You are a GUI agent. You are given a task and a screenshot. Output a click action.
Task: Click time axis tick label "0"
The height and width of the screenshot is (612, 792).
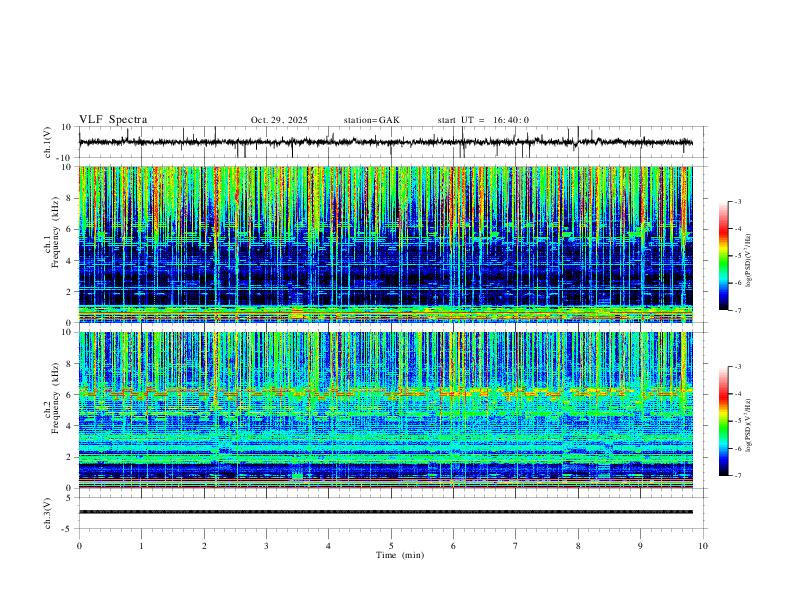pos(79,546)
